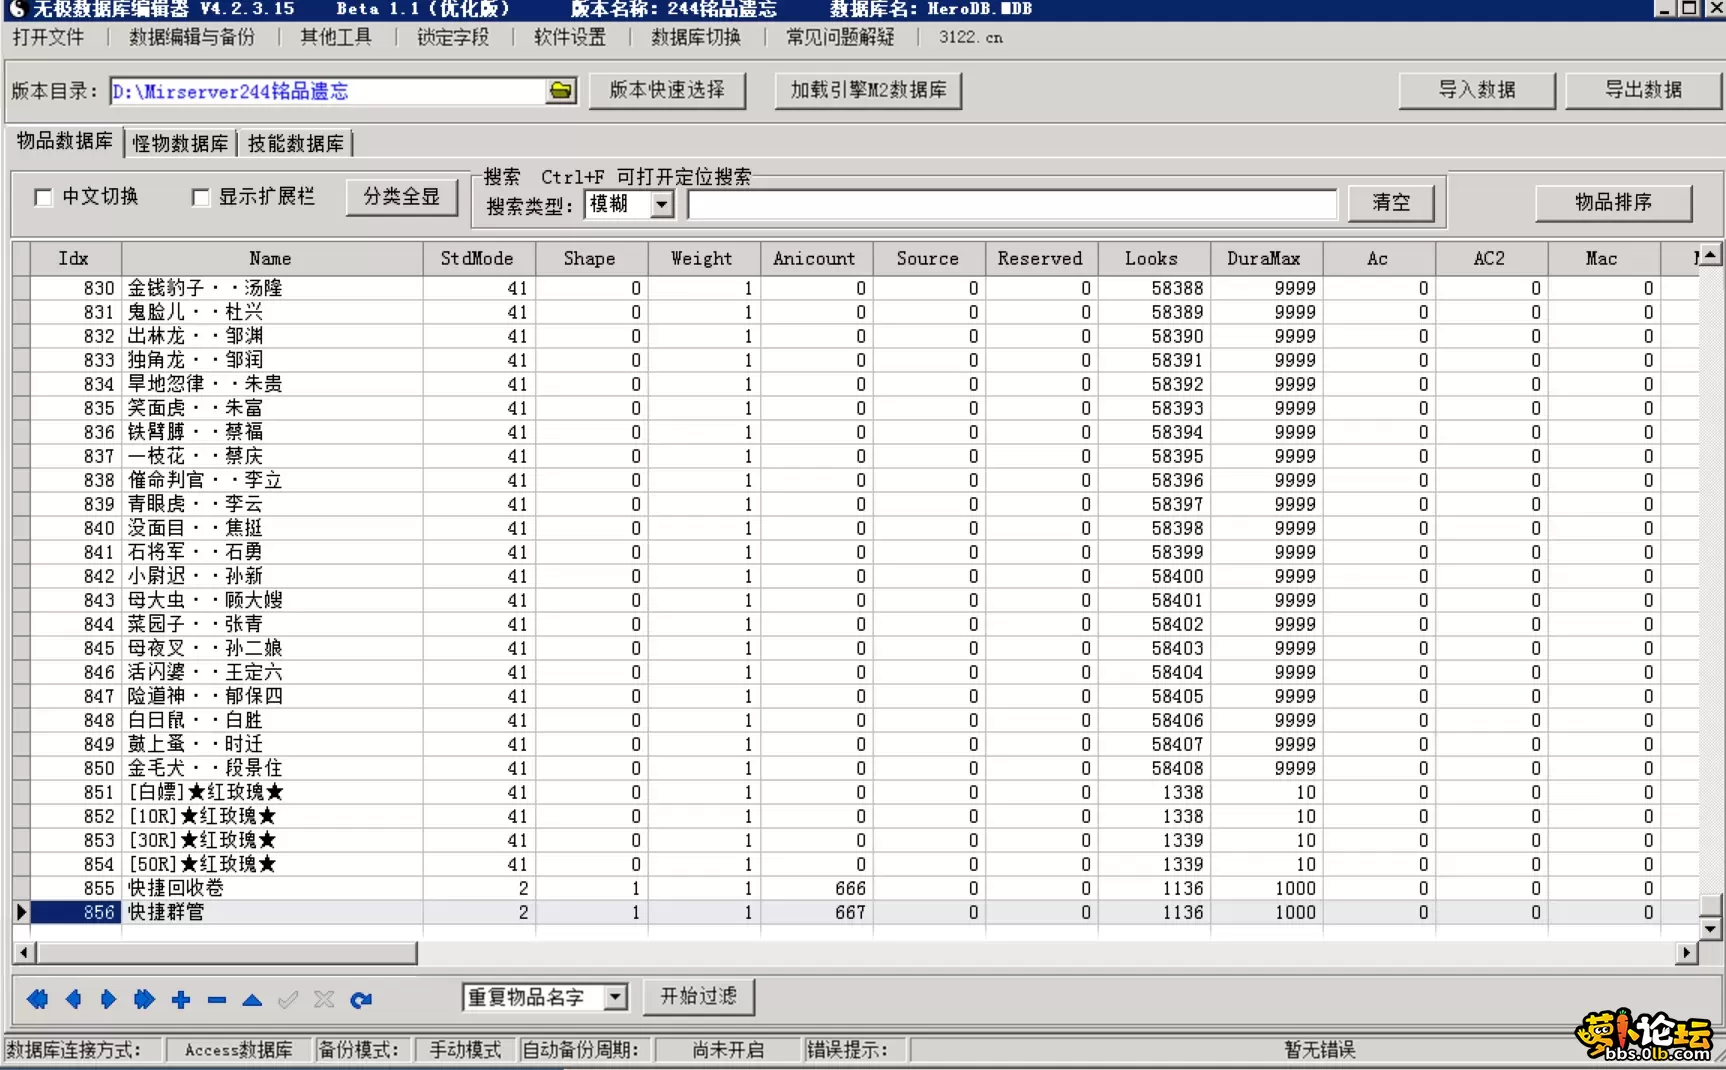Screen dimensions: 1726x1070
Task: Toggle 中文切换 checkbox
Action: coord(43,197)
